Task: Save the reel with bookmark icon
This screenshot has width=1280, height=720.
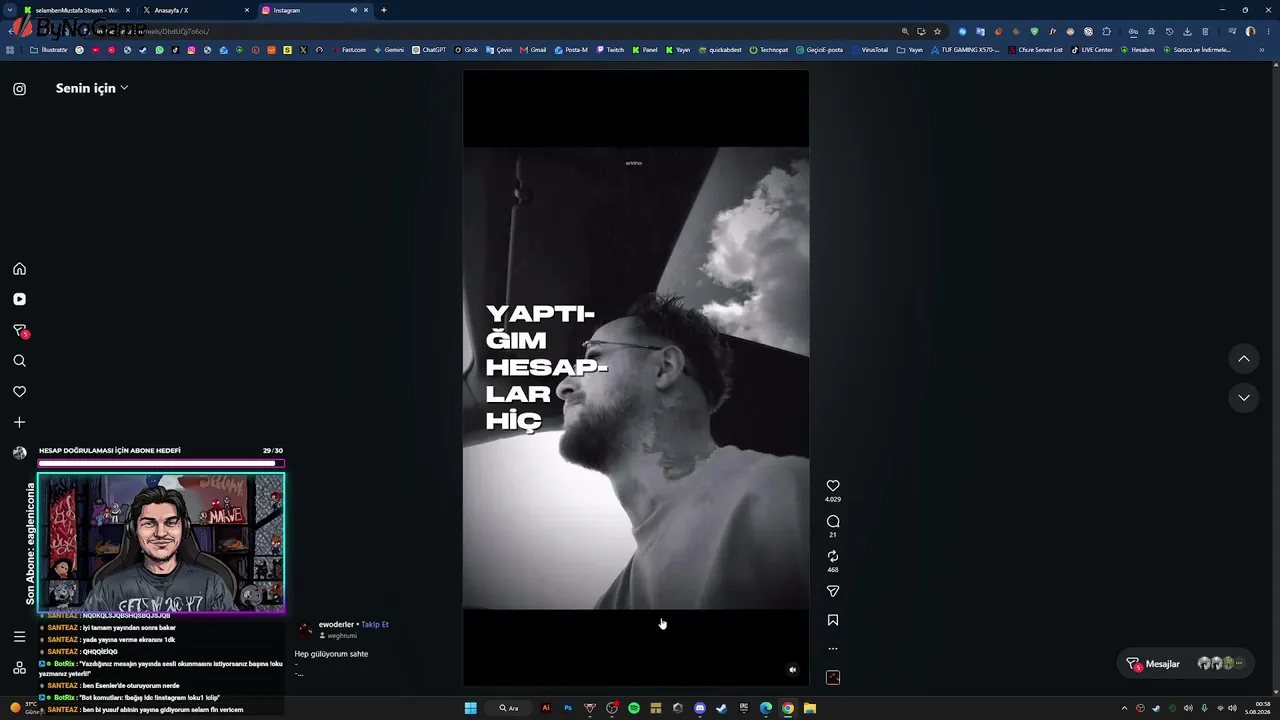Action: coord(833,620)
